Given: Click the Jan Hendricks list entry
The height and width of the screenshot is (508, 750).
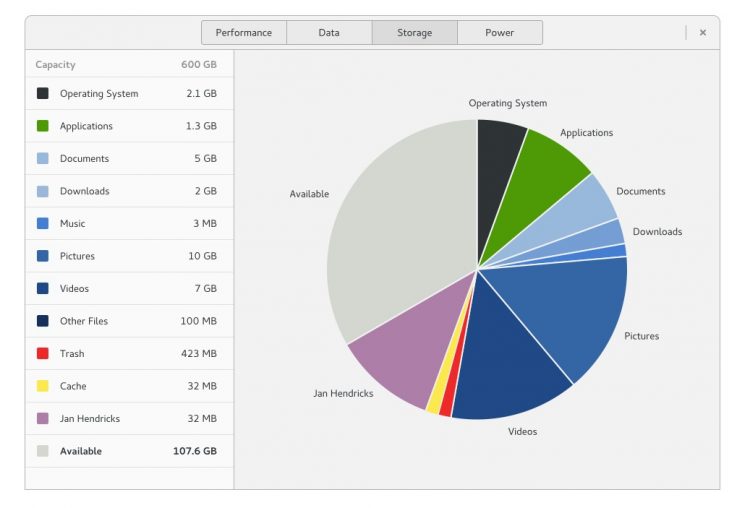Looking at the screenshot, I should [128, 419].
